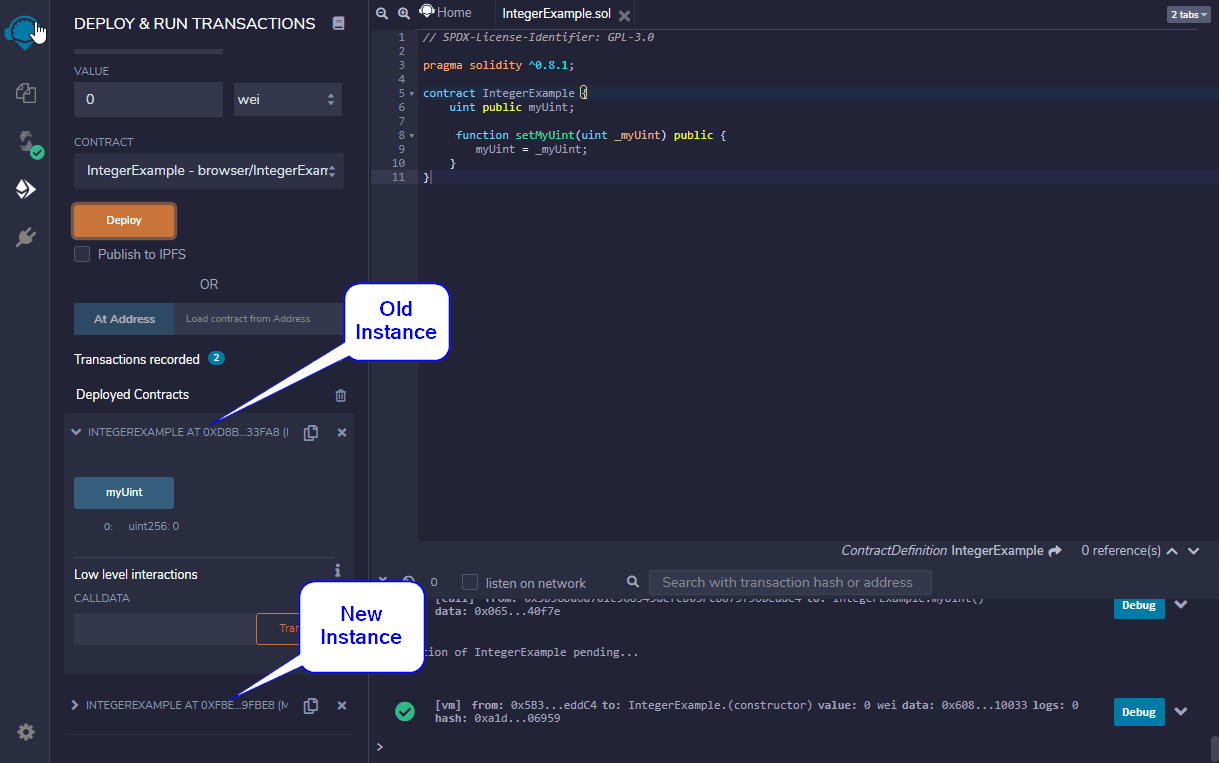Focus the CALLDATA input field
The width and height of the screenshot is (1219, 763).
165,628
